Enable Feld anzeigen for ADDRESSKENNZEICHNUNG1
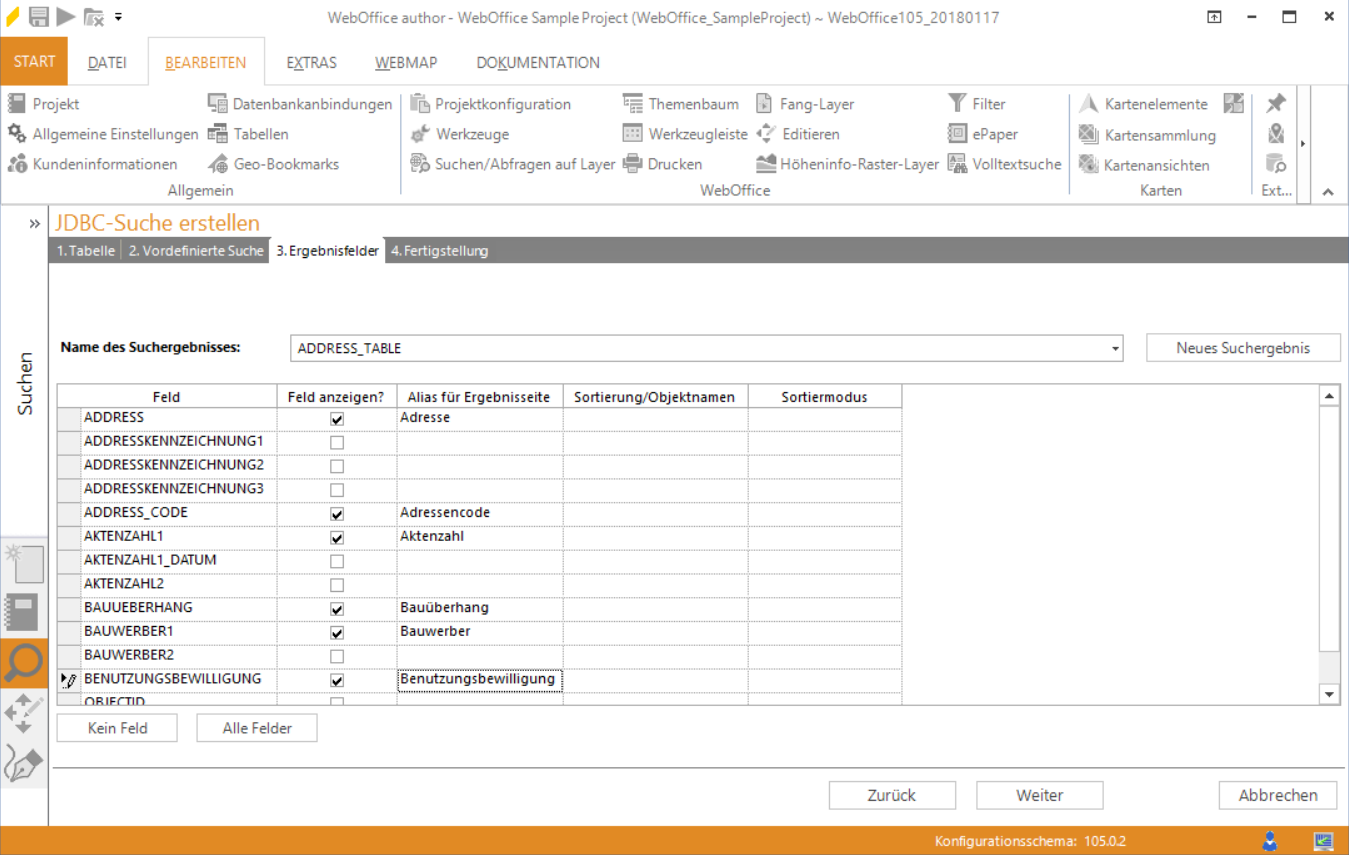The image size is (1349, 855). point(336,440)
